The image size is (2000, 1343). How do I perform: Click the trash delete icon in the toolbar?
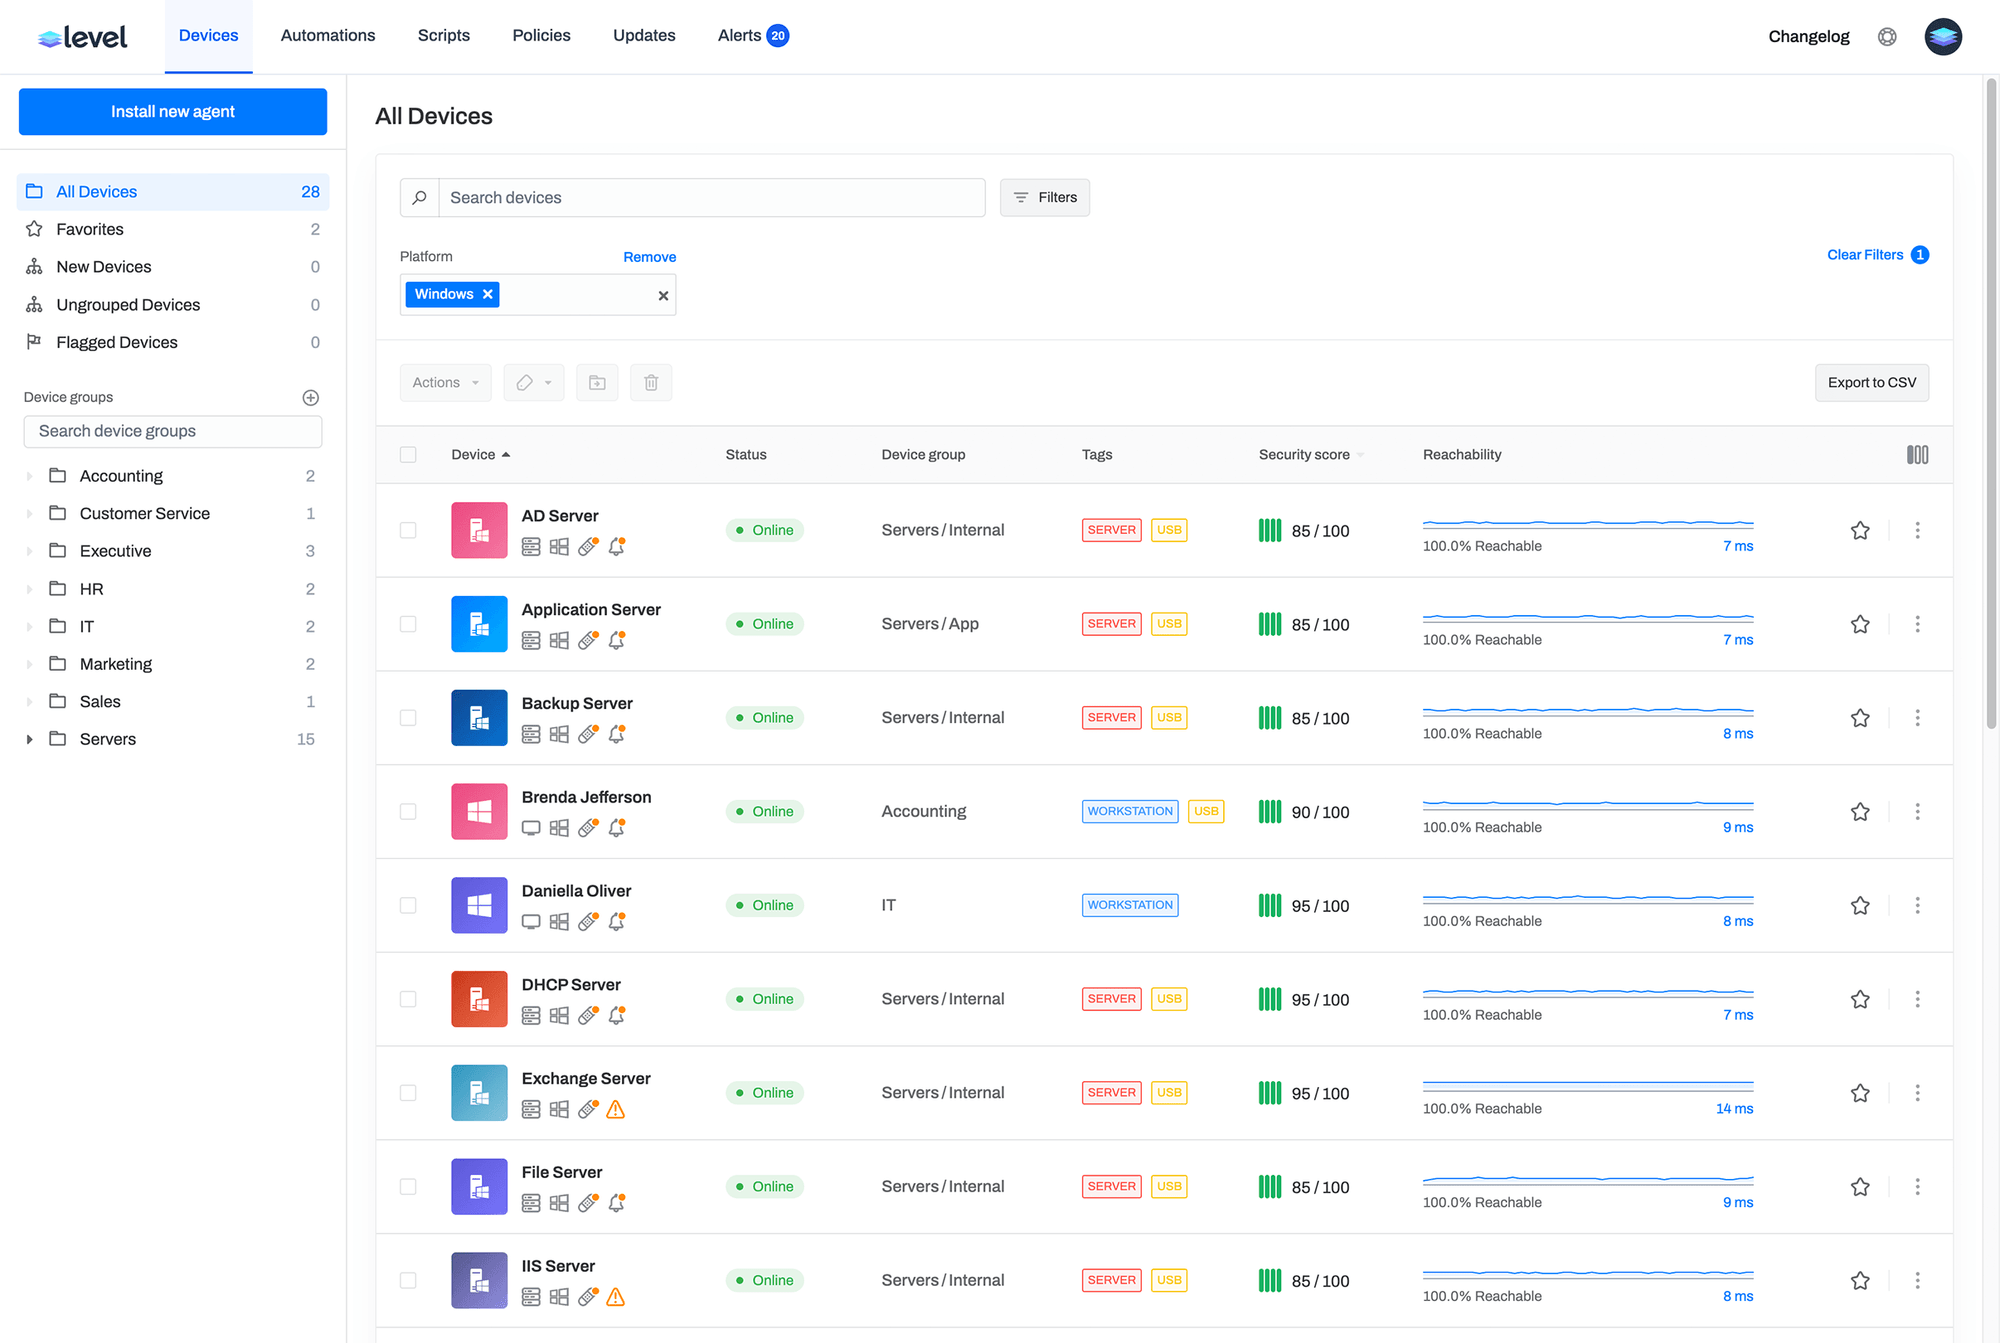tap(651, 383)
